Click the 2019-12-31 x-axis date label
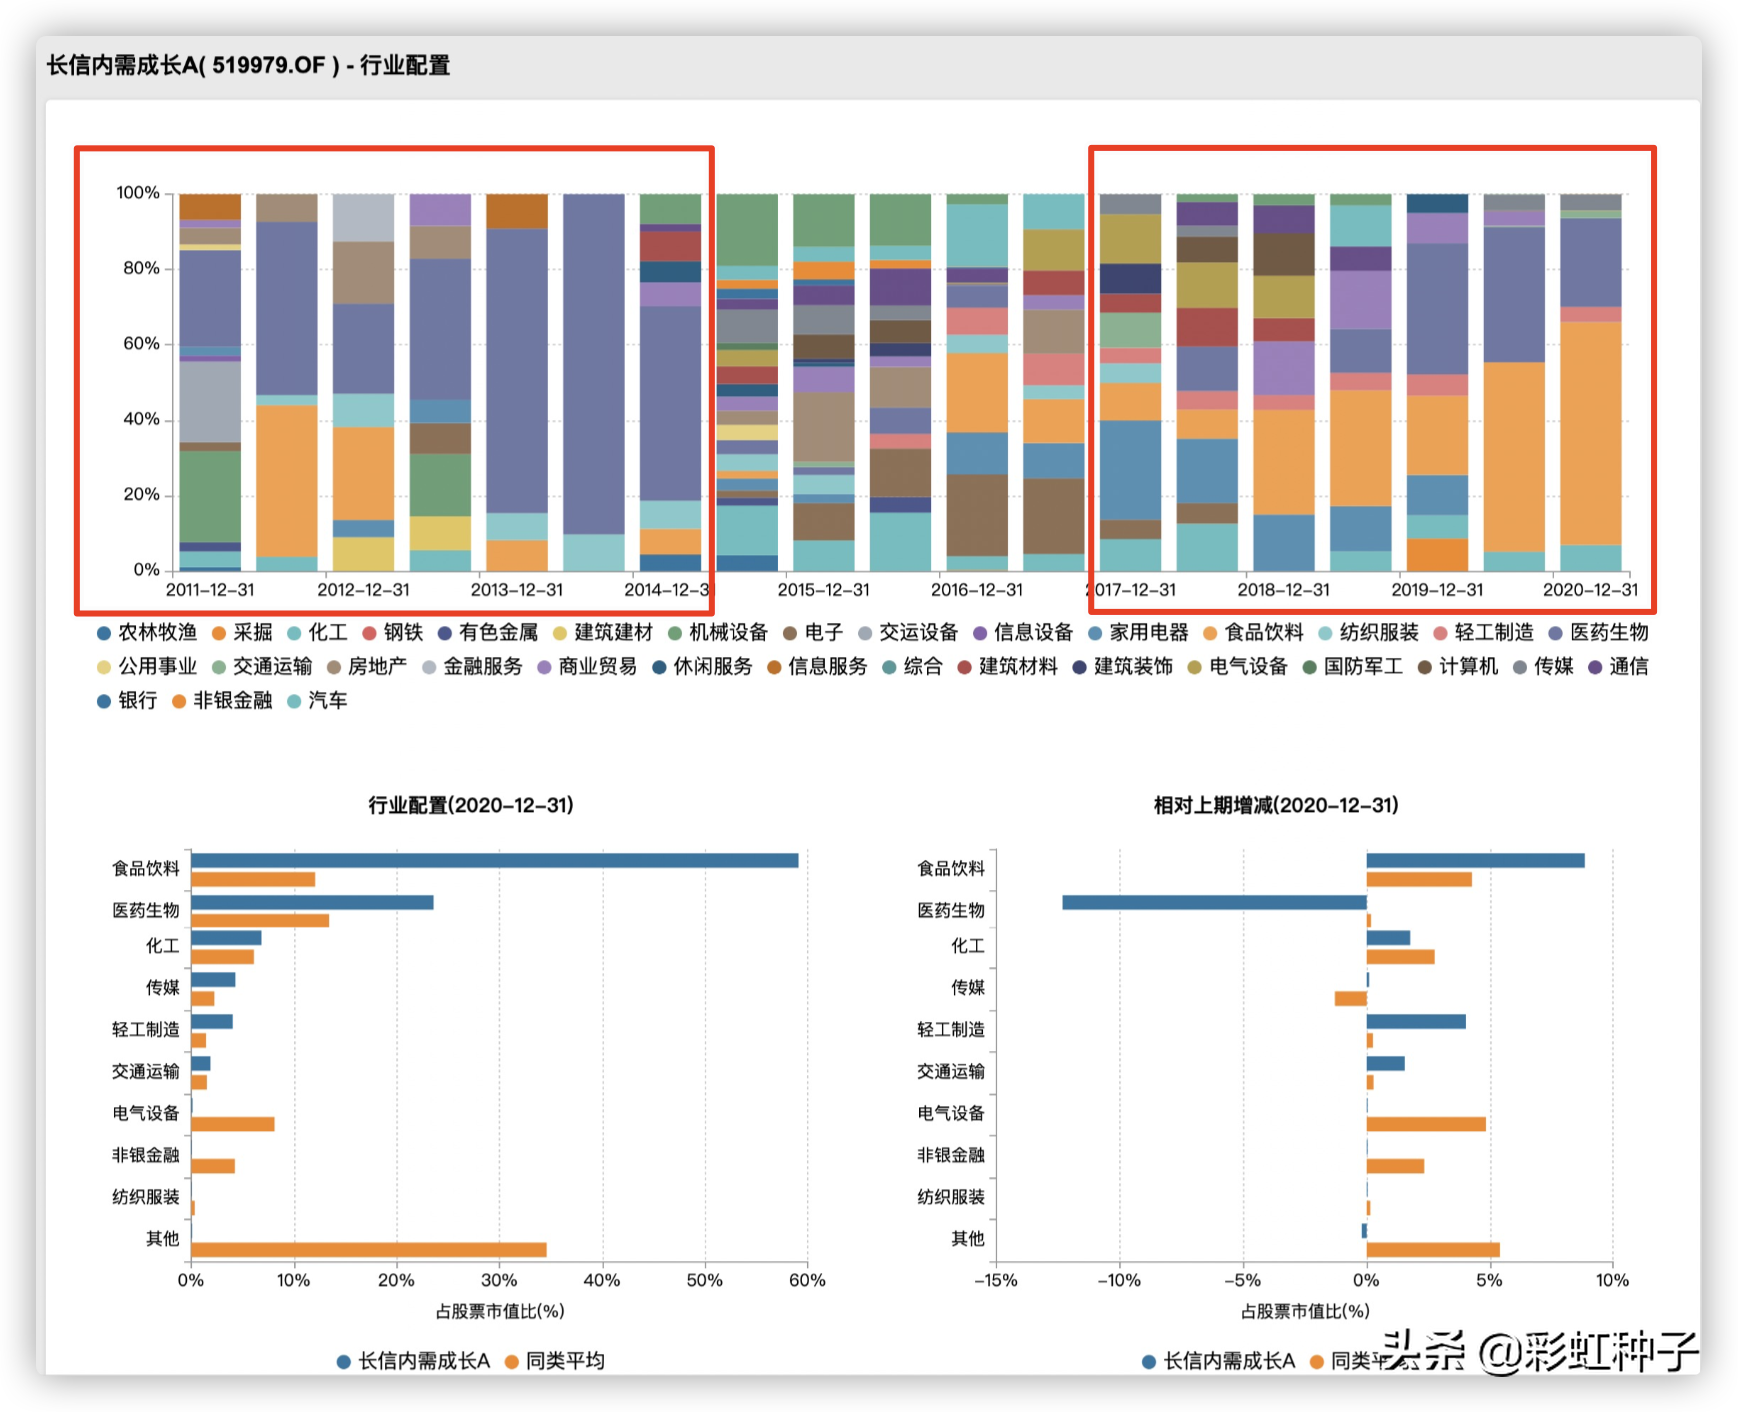 [x=1437, y=590]
